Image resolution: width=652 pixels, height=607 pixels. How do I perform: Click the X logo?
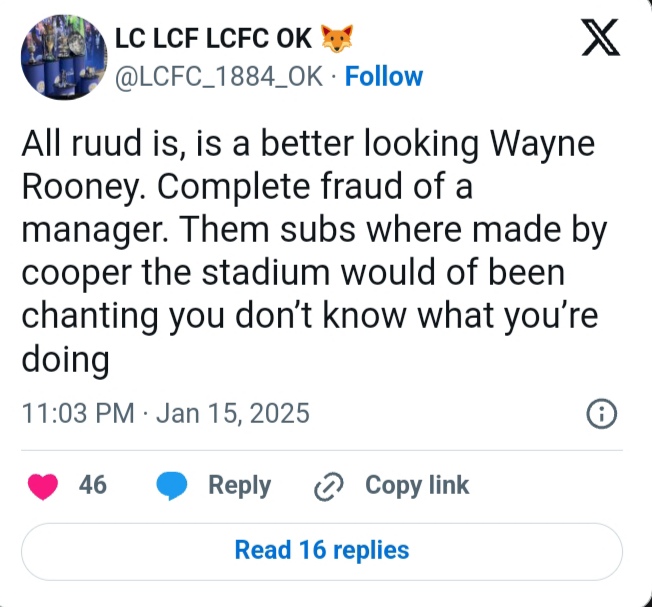[x=600, y=39]
